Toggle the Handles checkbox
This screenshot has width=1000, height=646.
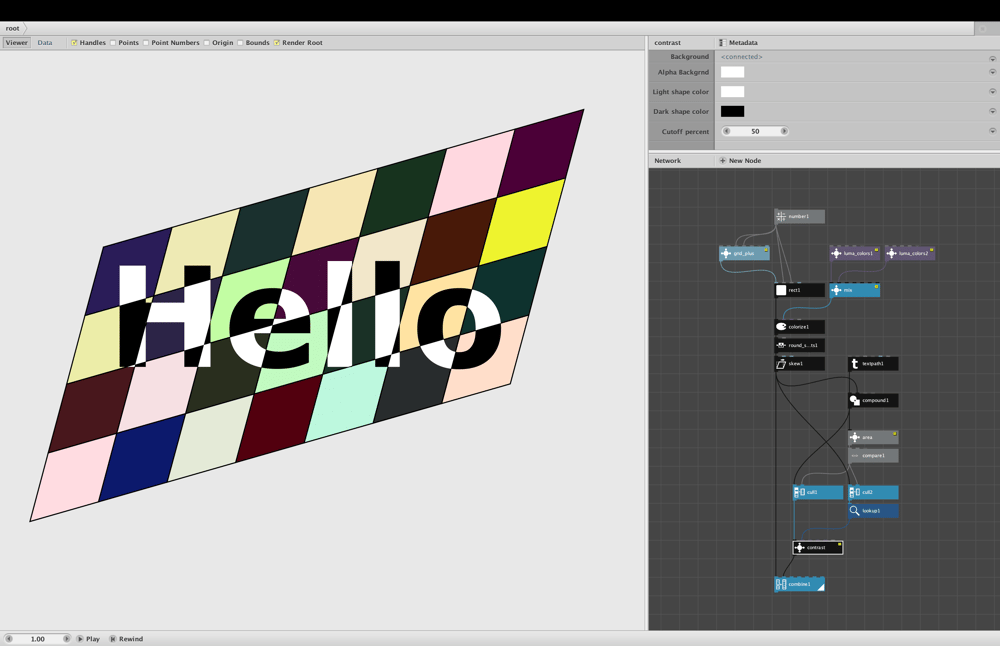pyautogui.click(x=74, y=43)
